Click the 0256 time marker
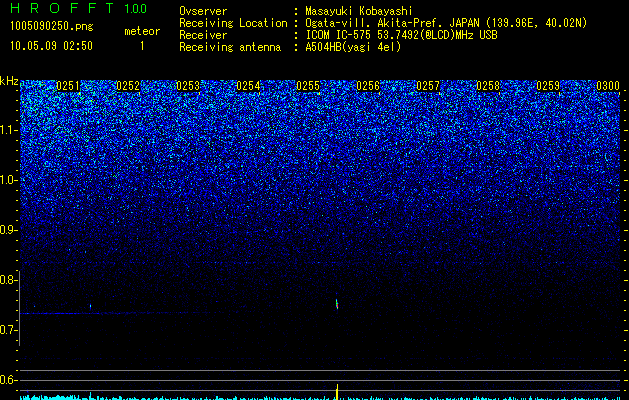The image size is (629, 400). [x=368, y=86]
